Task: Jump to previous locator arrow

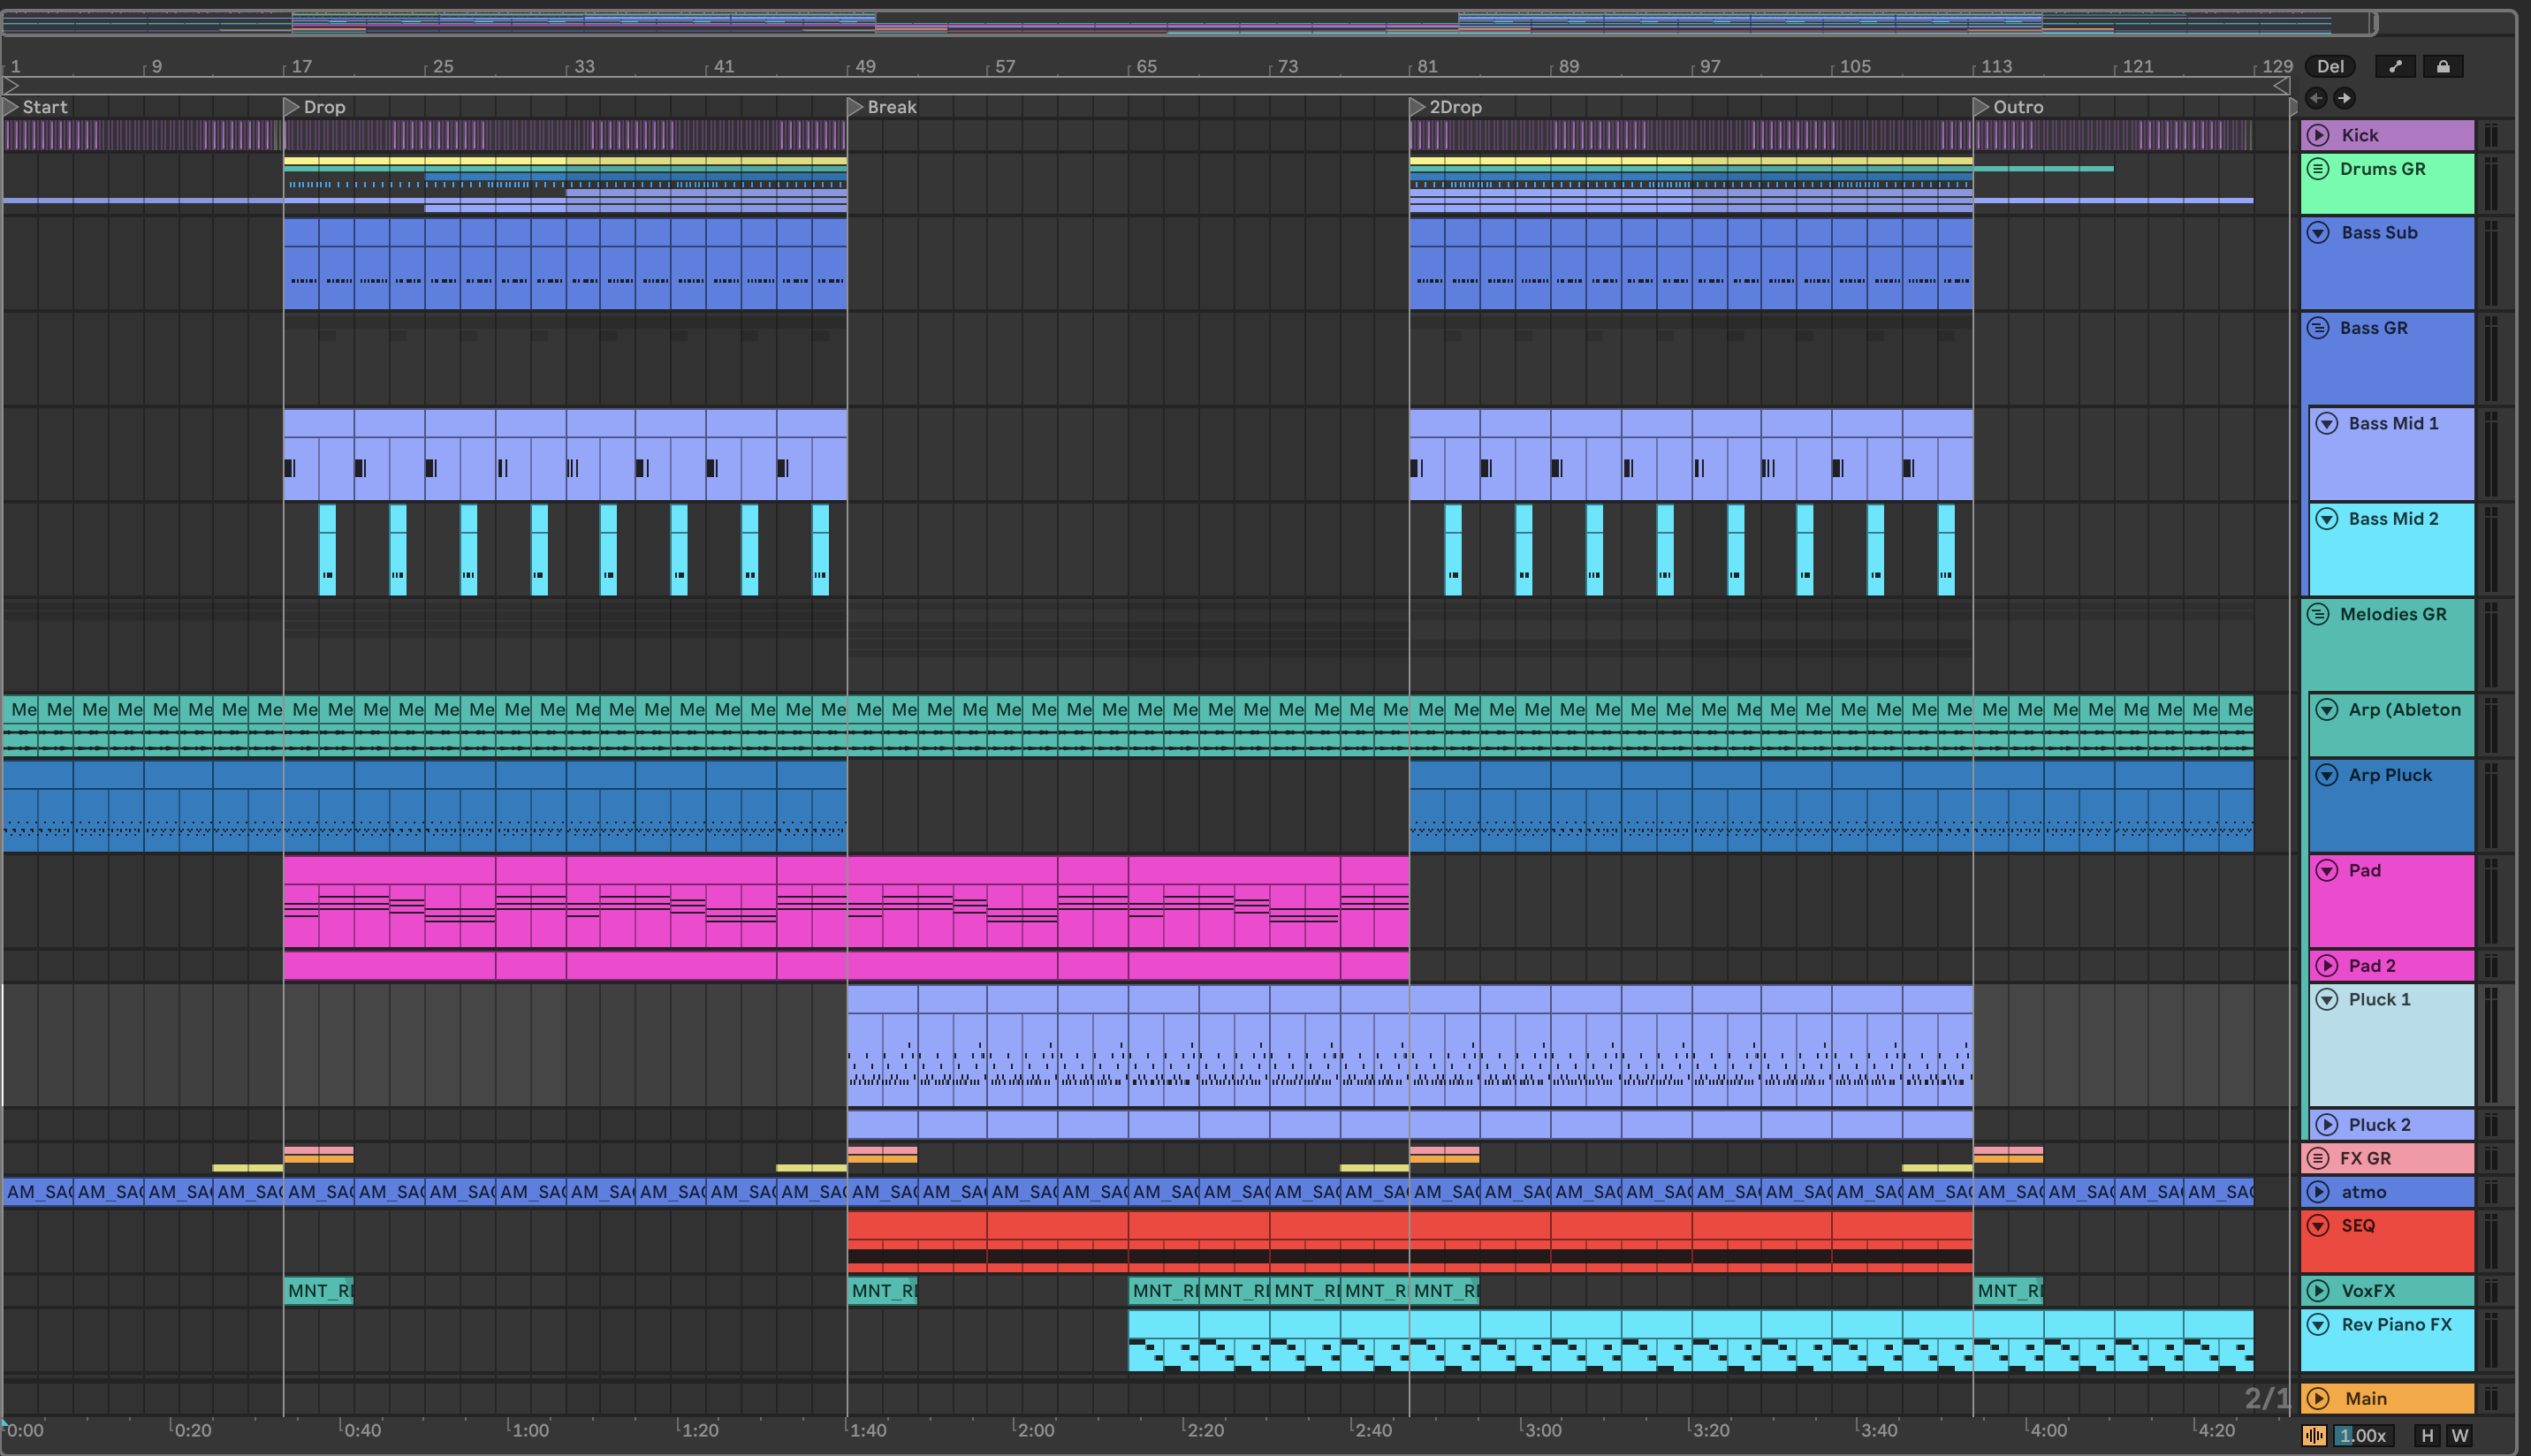Action: (2316, 98)
